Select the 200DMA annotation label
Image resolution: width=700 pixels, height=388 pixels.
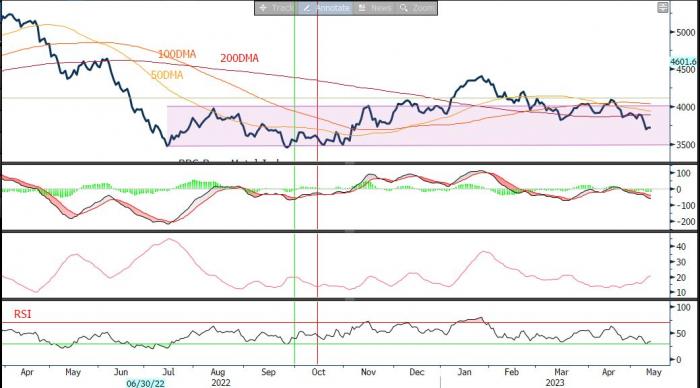(x=239, y=58)
